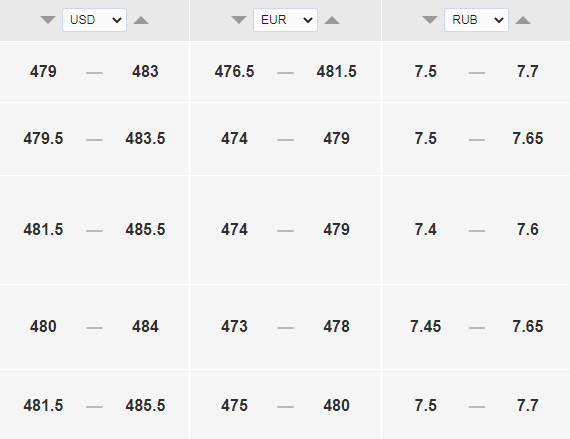This screenshot has height=439, width=570.
Task: Sort USD column descending with down arrow
Action: tap(48, 20)
